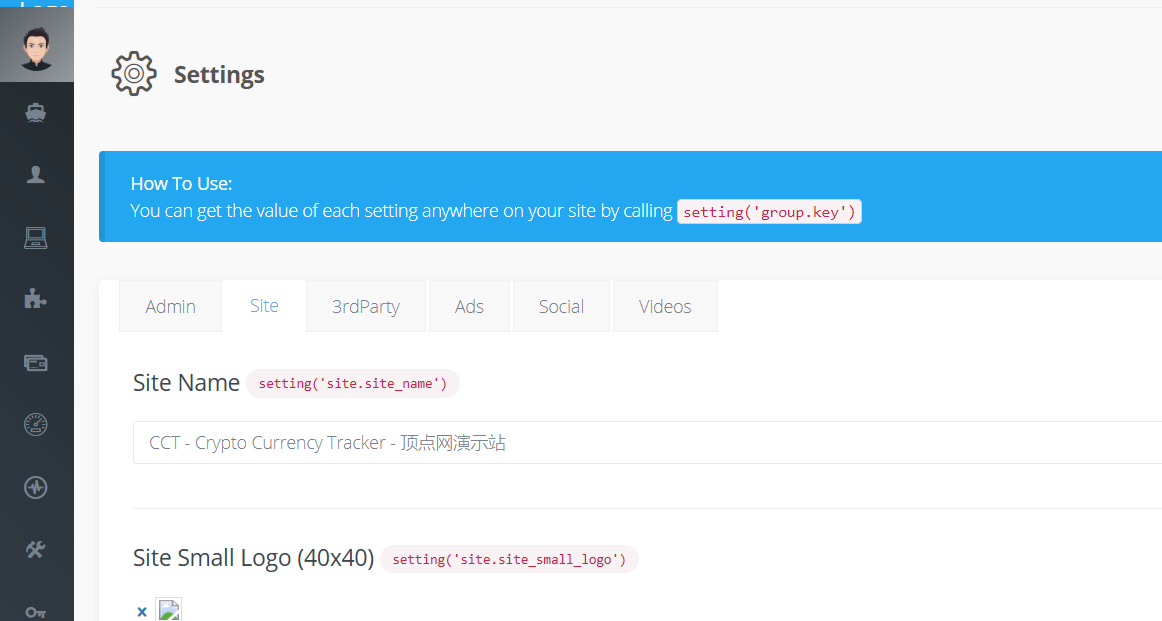The image size is (1162, 621).
Task: Open the puzzle piece plugins icon
Action: [x=36, y=299]
